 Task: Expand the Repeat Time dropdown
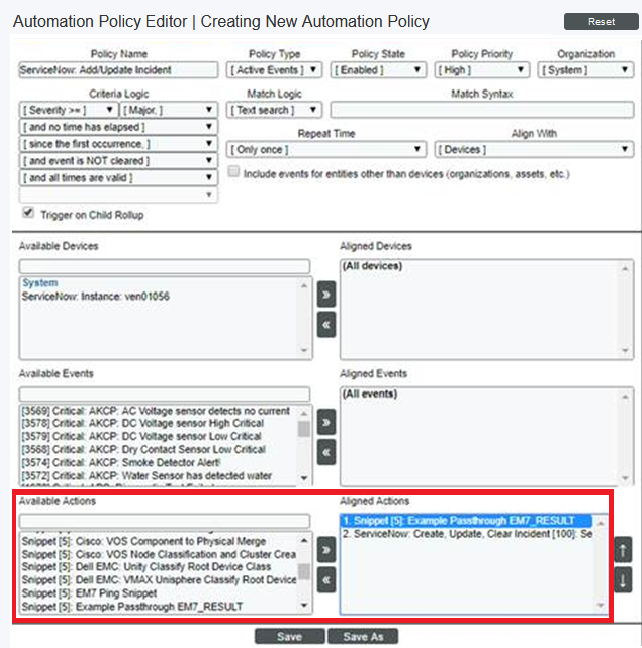(x=326, y=150)
